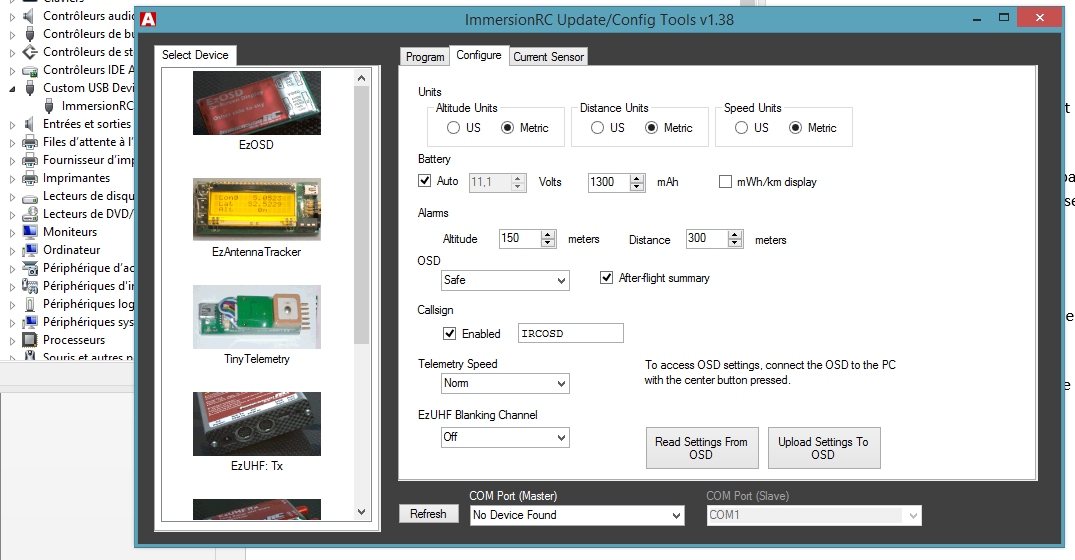Viewport: 1075px width, 560px height.
Task: Switch to the Configure tab
Action: (479, 55)
